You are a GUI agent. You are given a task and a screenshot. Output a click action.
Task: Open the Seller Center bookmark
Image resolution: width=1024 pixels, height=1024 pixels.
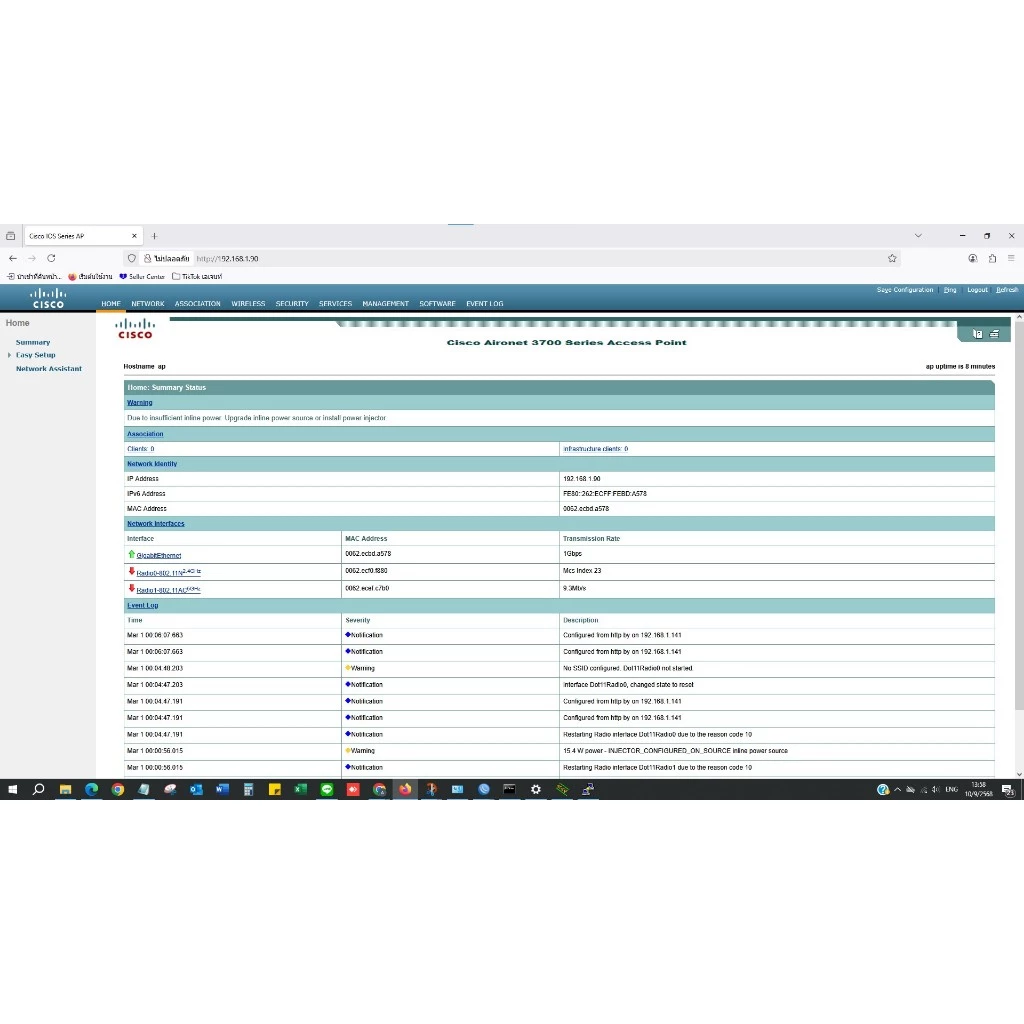point(142,277)
